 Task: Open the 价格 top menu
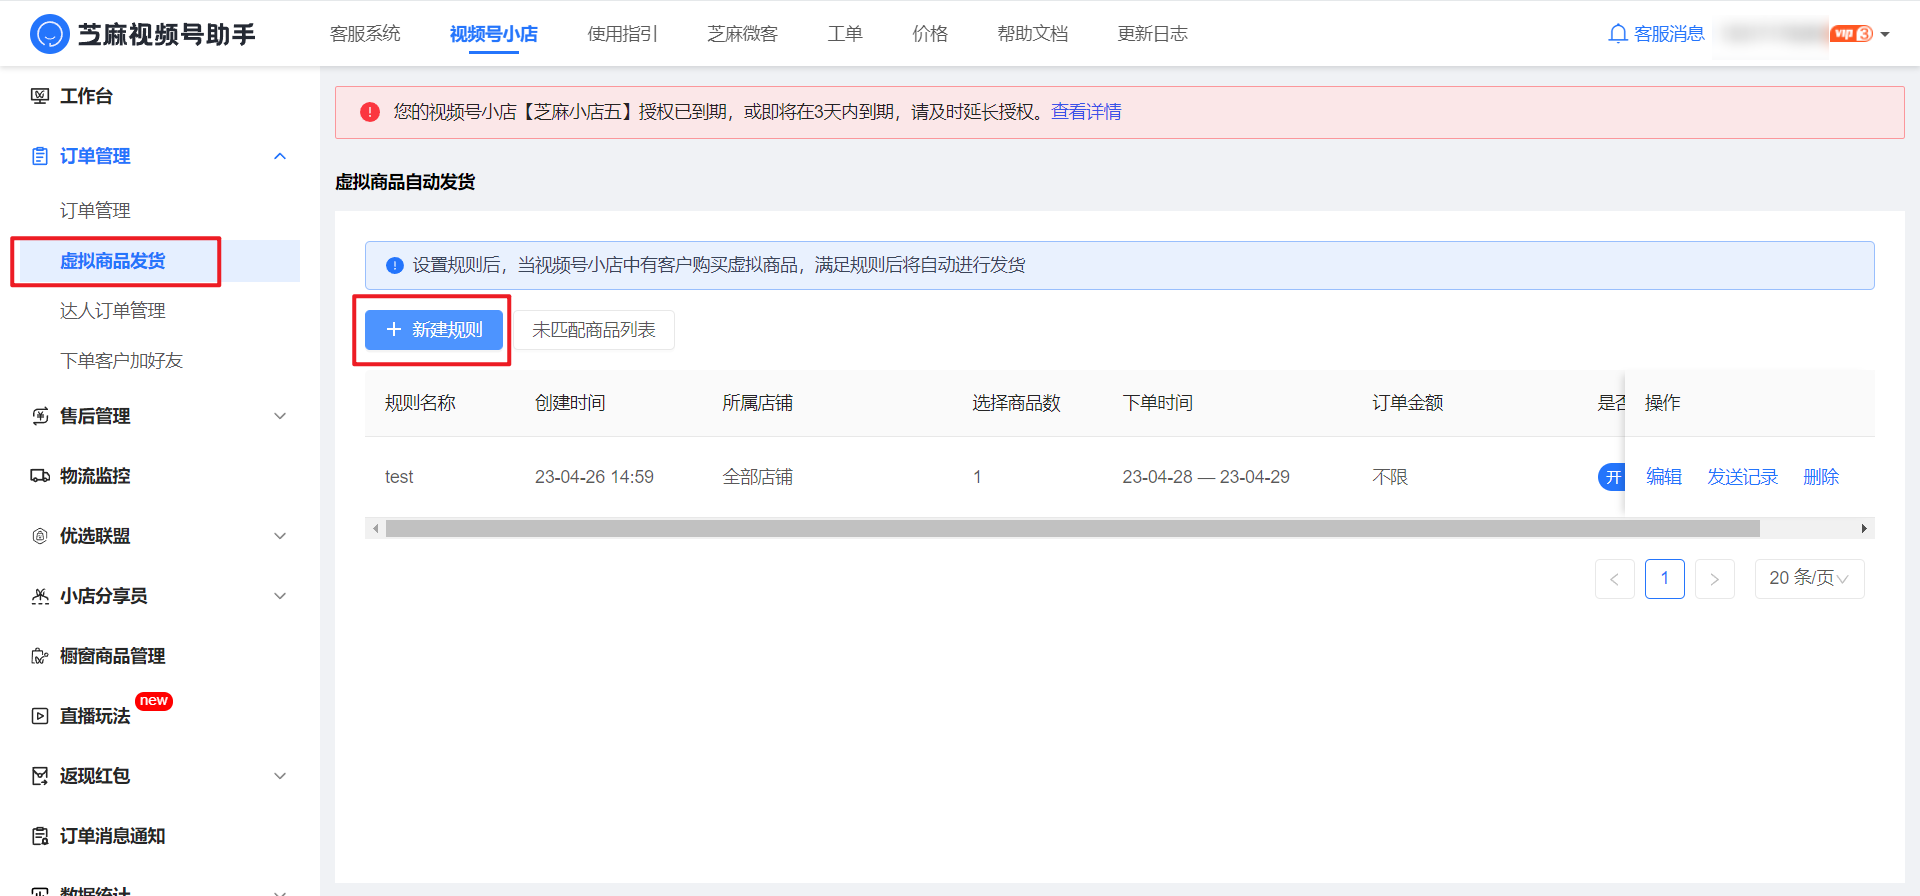(930, 34)
